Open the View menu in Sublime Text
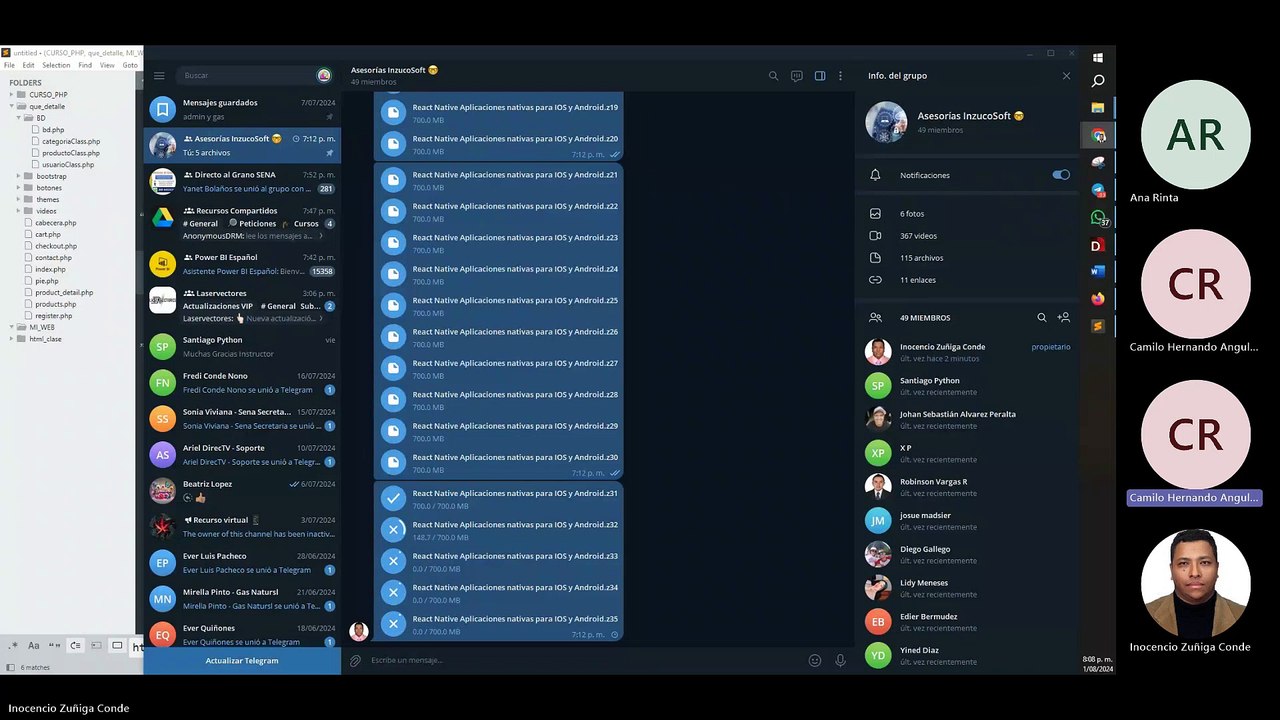The image size is (1280, 720). [107, 65]
